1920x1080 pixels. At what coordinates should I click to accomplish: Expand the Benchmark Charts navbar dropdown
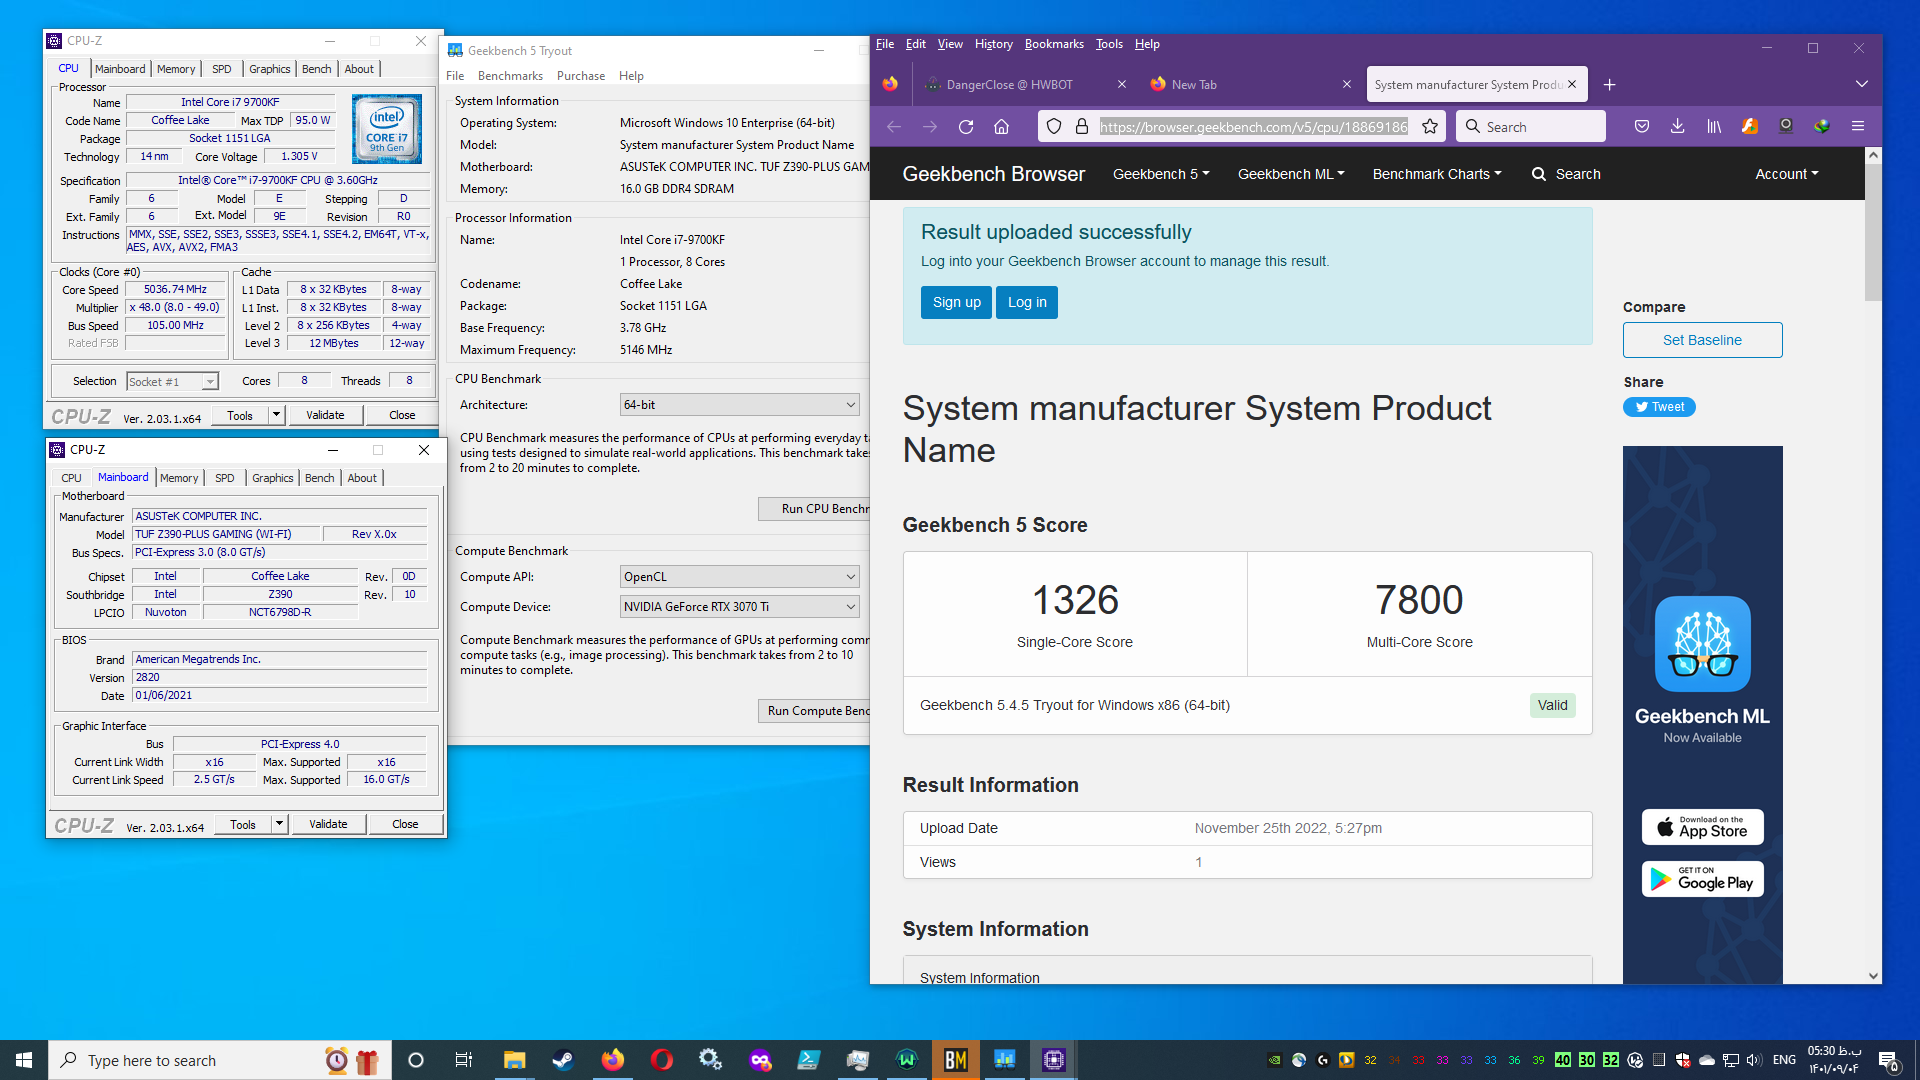[1437, 174]
